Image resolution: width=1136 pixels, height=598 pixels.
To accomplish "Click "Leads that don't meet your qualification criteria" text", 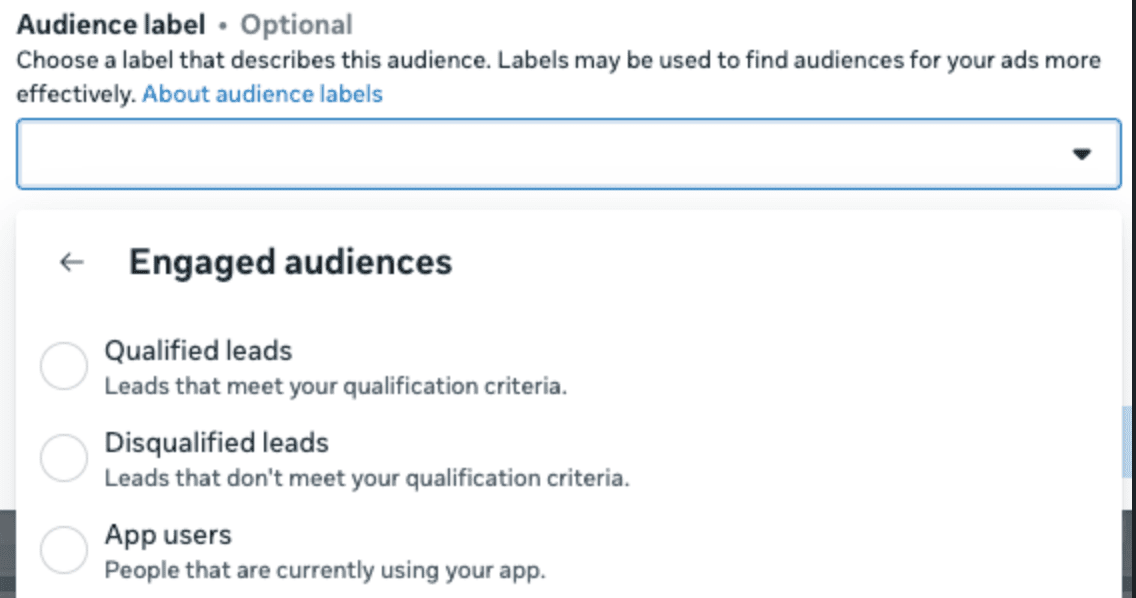I will point(367,478).
